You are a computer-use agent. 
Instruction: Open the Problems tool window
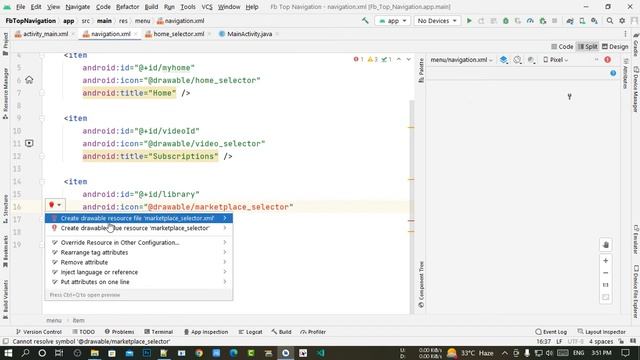click(x=119, y=332)
